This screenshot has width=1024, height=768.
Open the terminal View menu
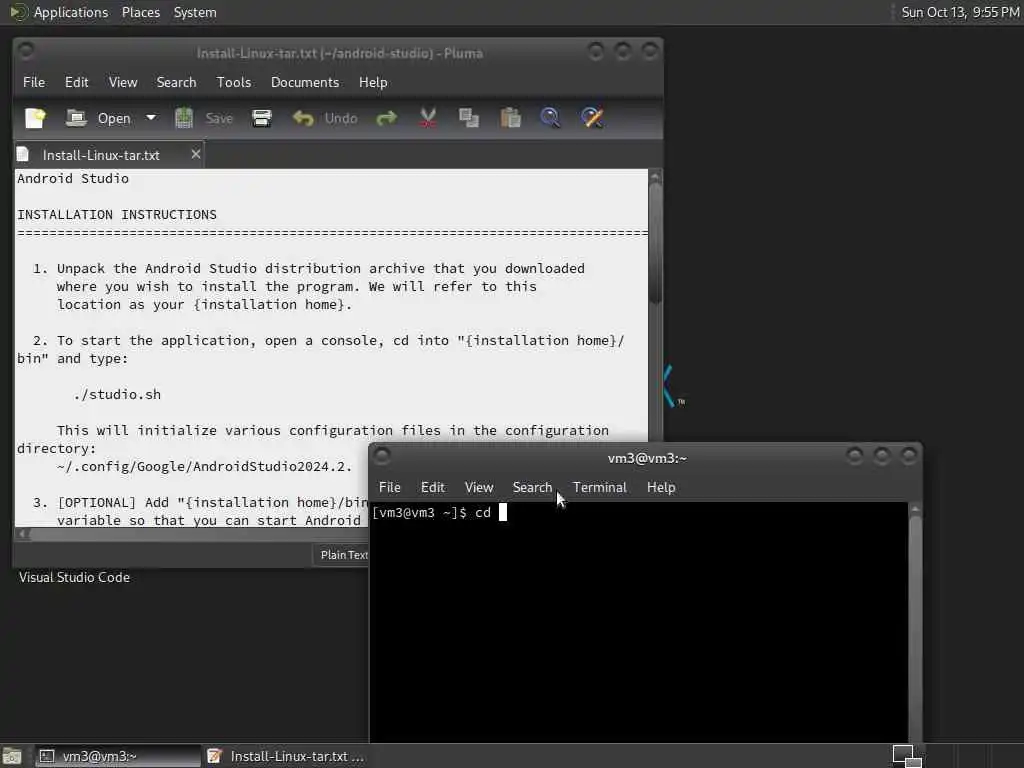click(479, 487)
